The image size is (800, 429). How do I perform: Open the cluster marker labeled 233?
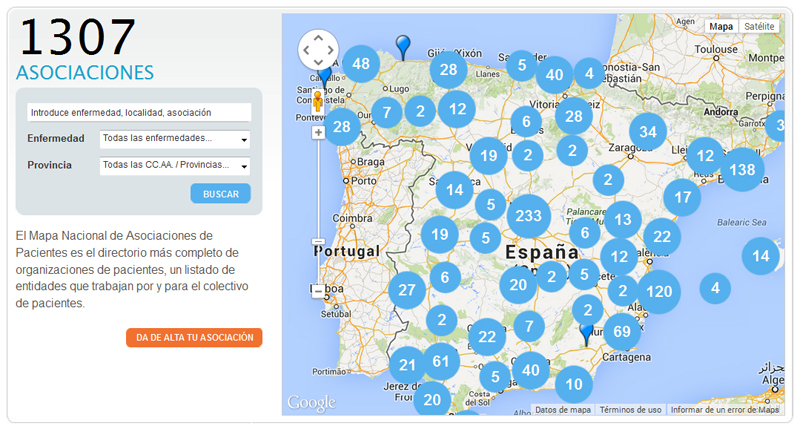tap(529, 216)
